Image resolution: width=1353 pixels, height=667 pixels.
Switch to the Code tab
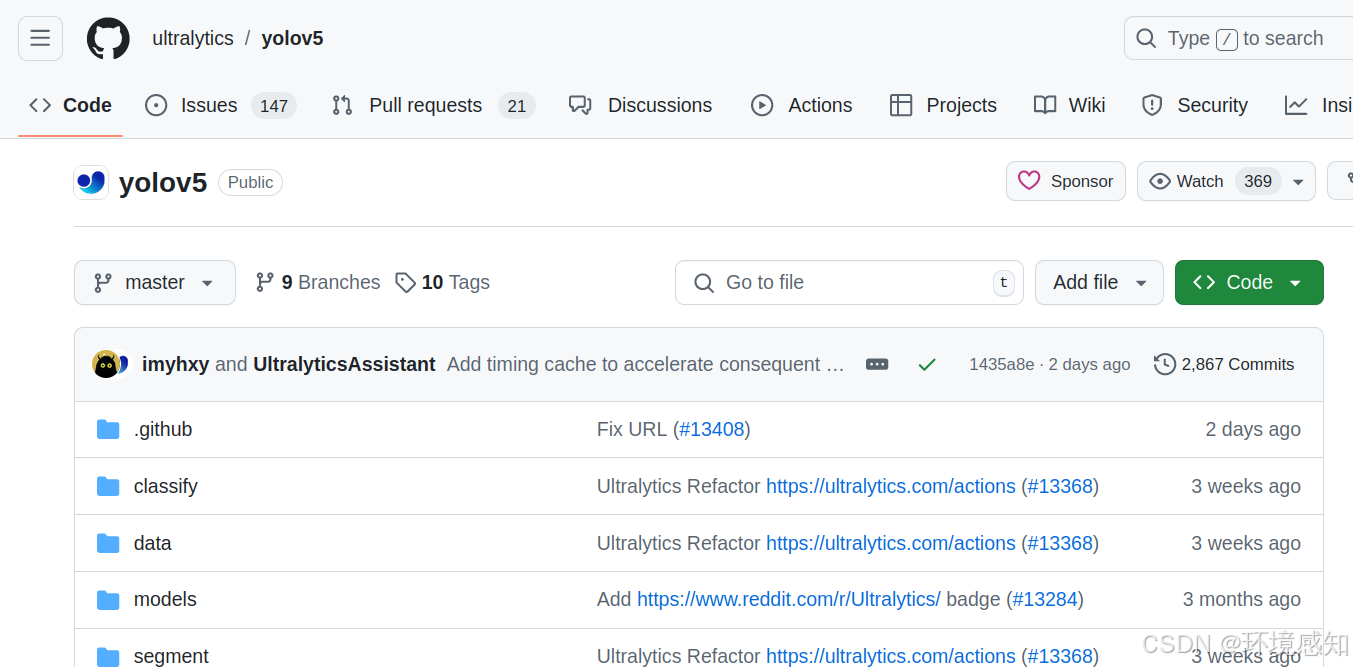pyautogui.click(x=70, y=105)
